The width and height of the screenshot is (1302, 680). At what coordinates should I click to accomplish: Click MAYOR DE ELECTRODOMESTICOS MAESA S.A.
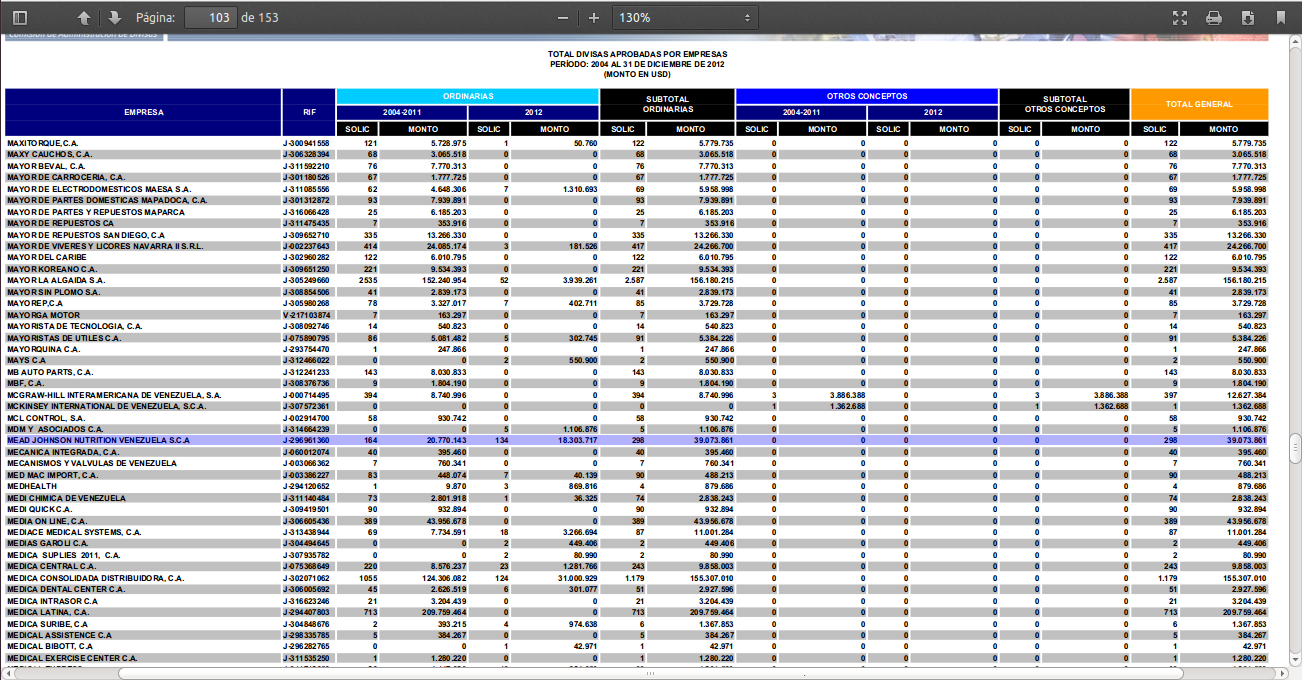point(98,189)
